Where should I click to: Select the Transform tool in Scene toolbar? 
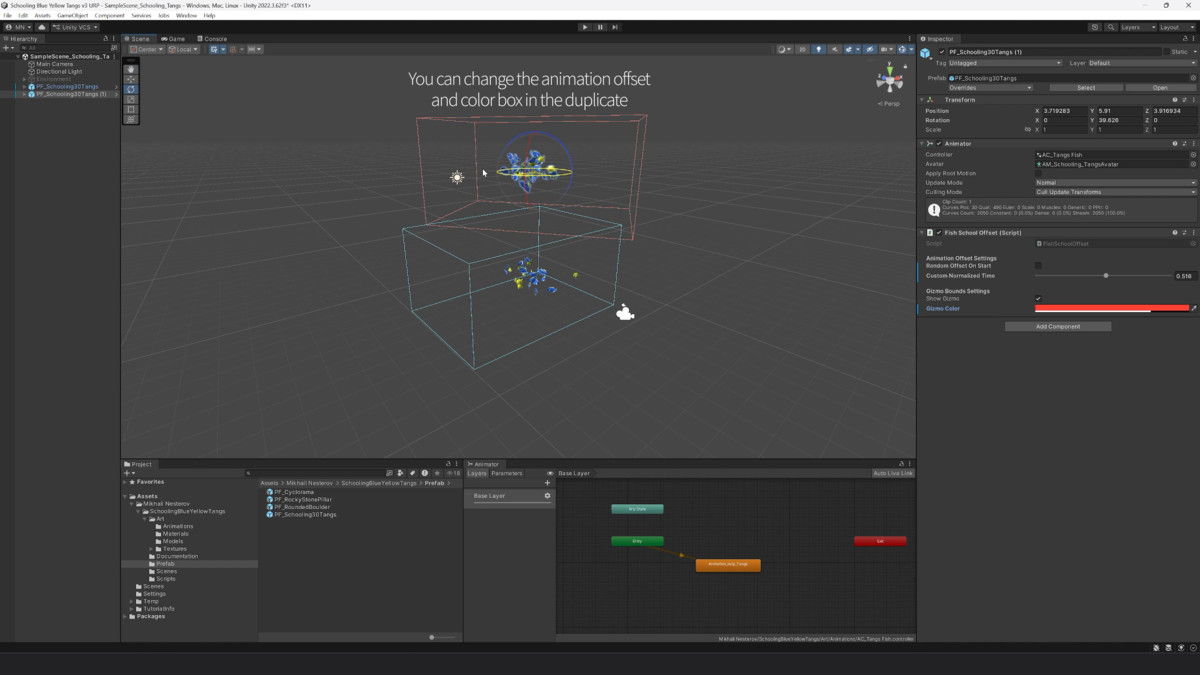click(130, 119)
